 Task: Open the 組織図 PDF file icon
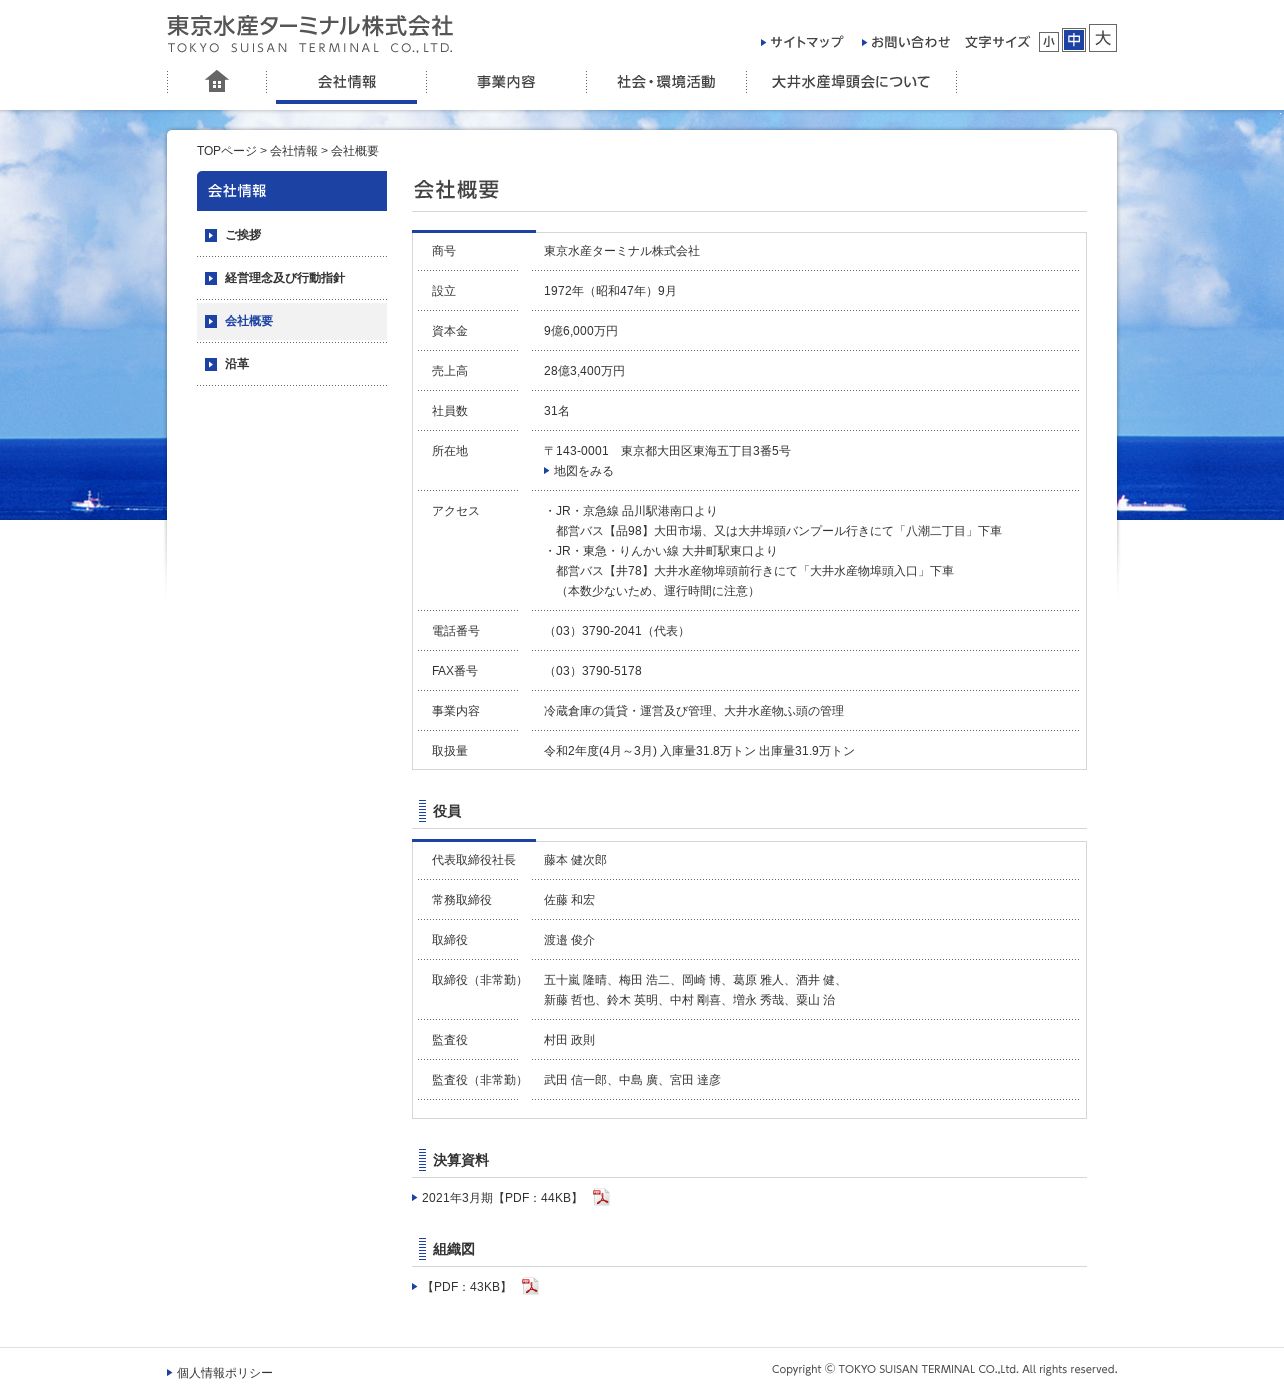[x=530, y=1286]
